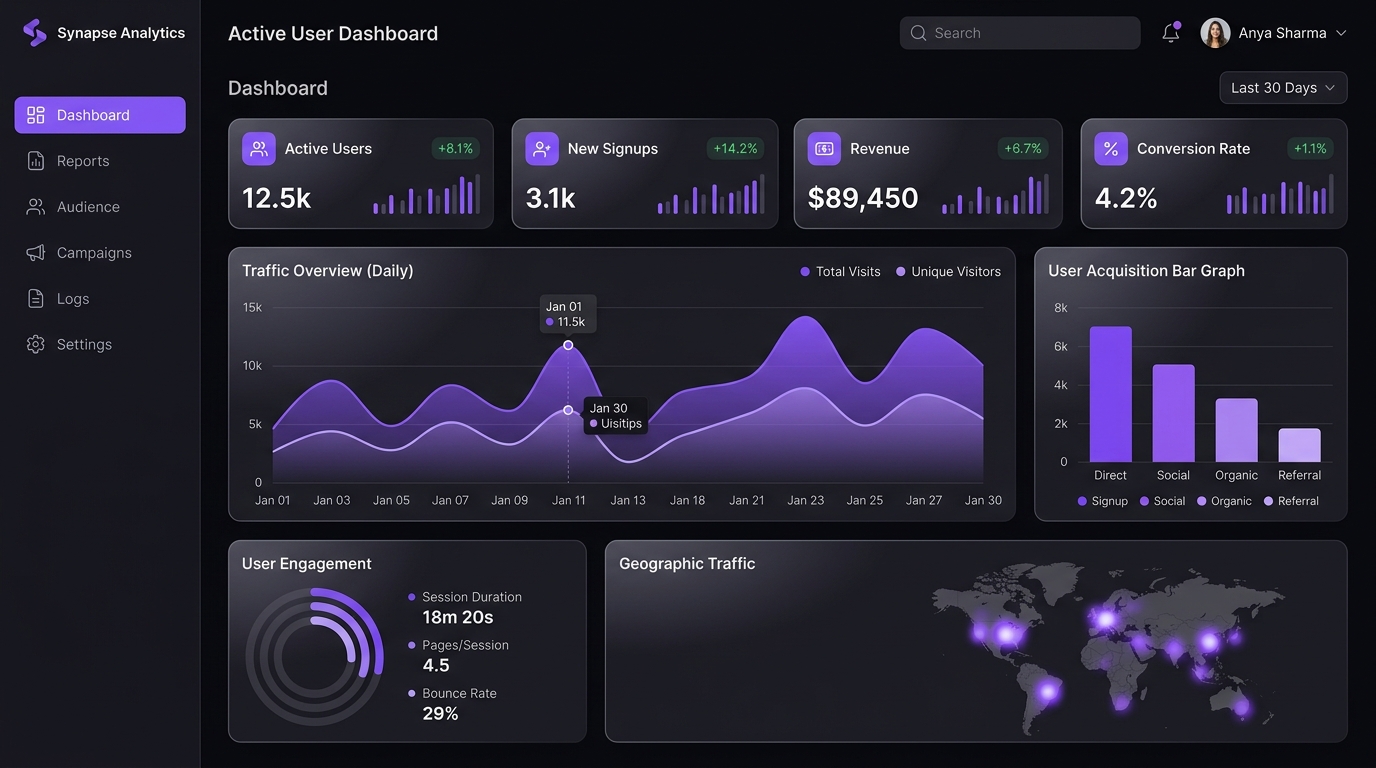Click inside the Search field
This screenshot has width=1376, height=768.
1020,33
